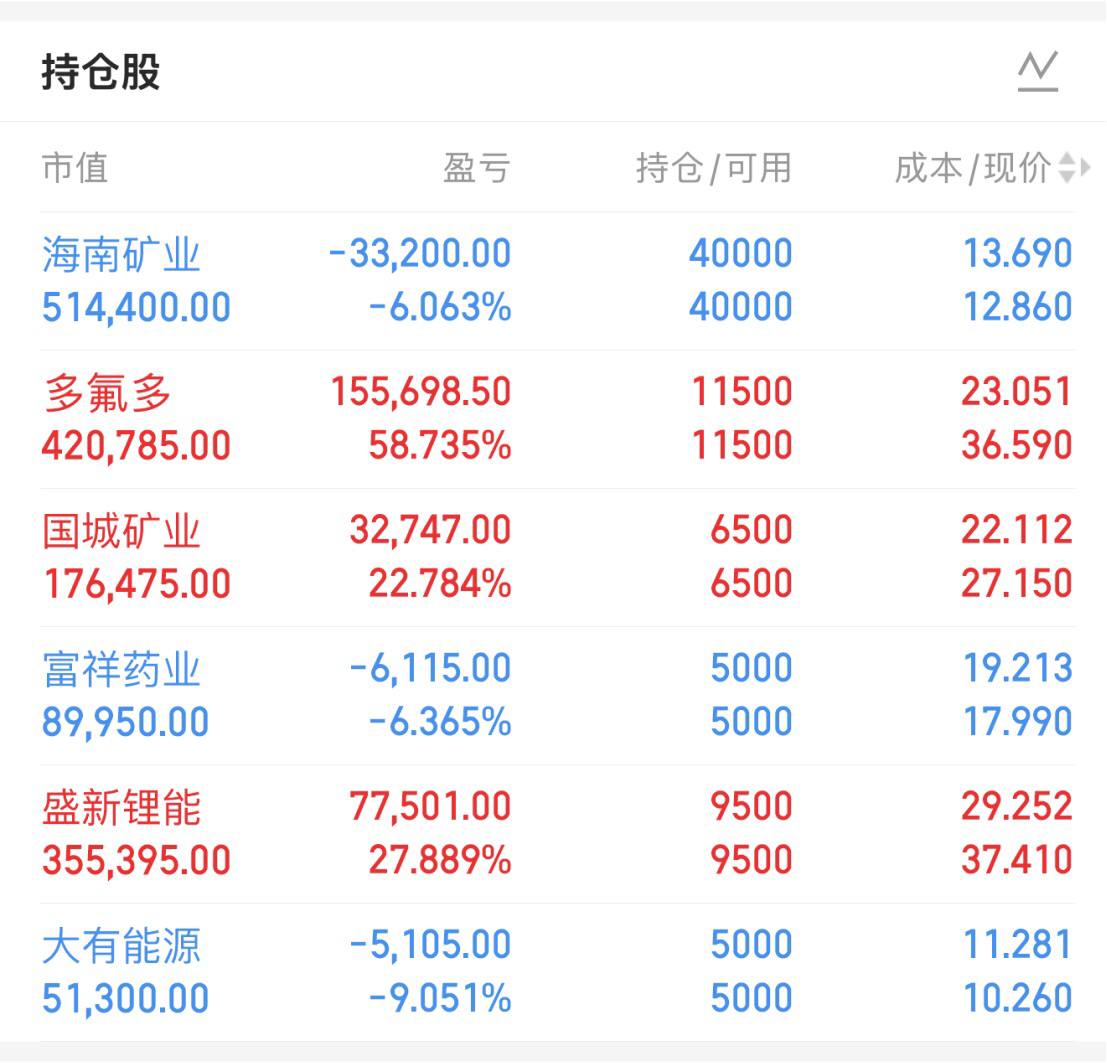This screenshot has width=1107, height=1063.
Task: Expand more columns with the right arrow
Action: [x=1085, y=168]
